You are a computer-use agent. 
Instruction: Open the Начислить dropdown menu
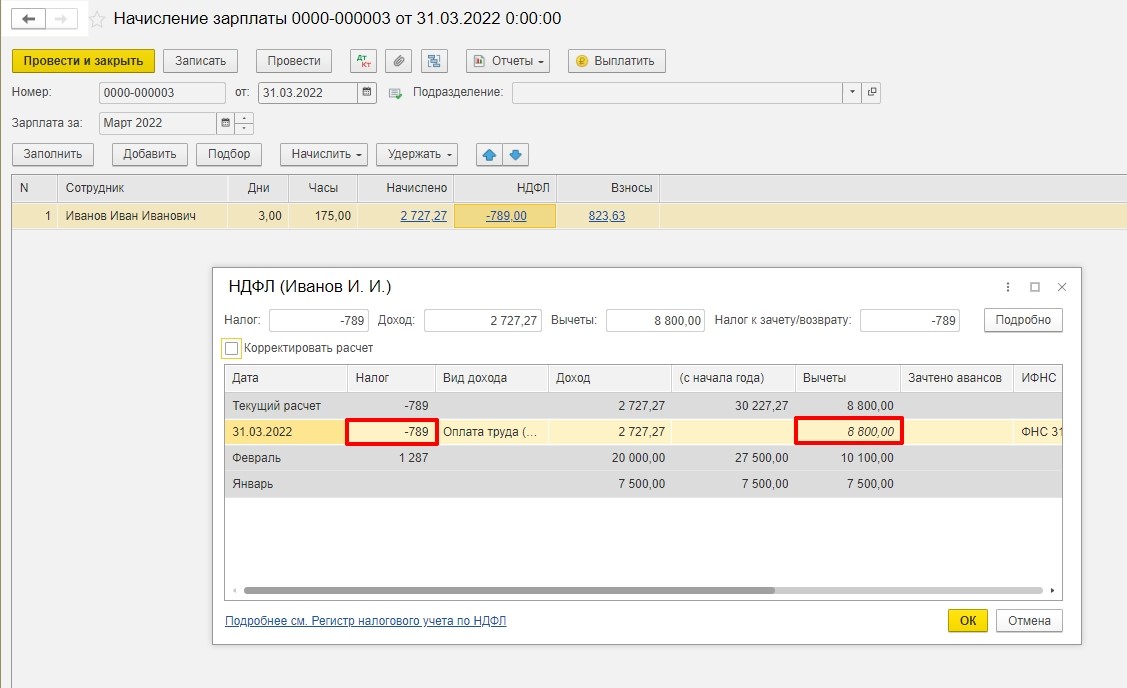324,155
